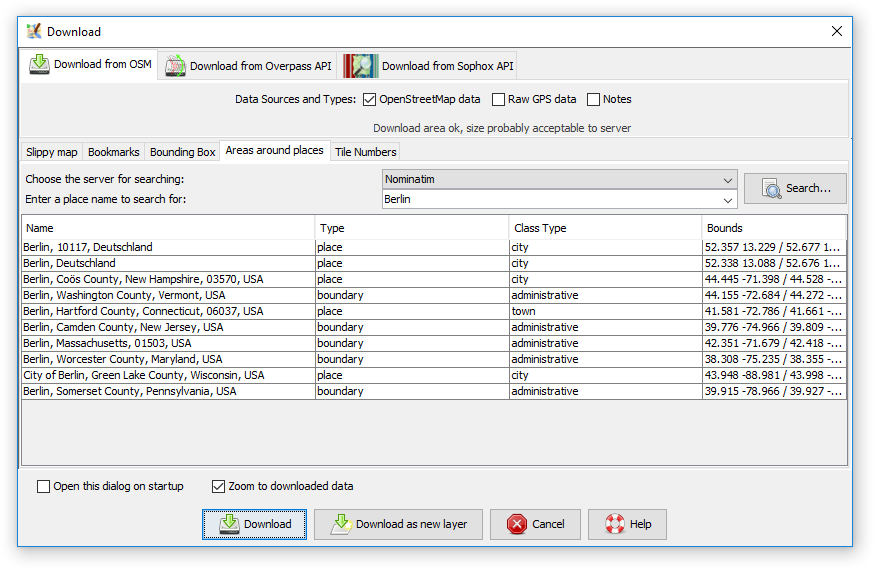Open the place name dropdown showing Berlin

tap(727, 200)
